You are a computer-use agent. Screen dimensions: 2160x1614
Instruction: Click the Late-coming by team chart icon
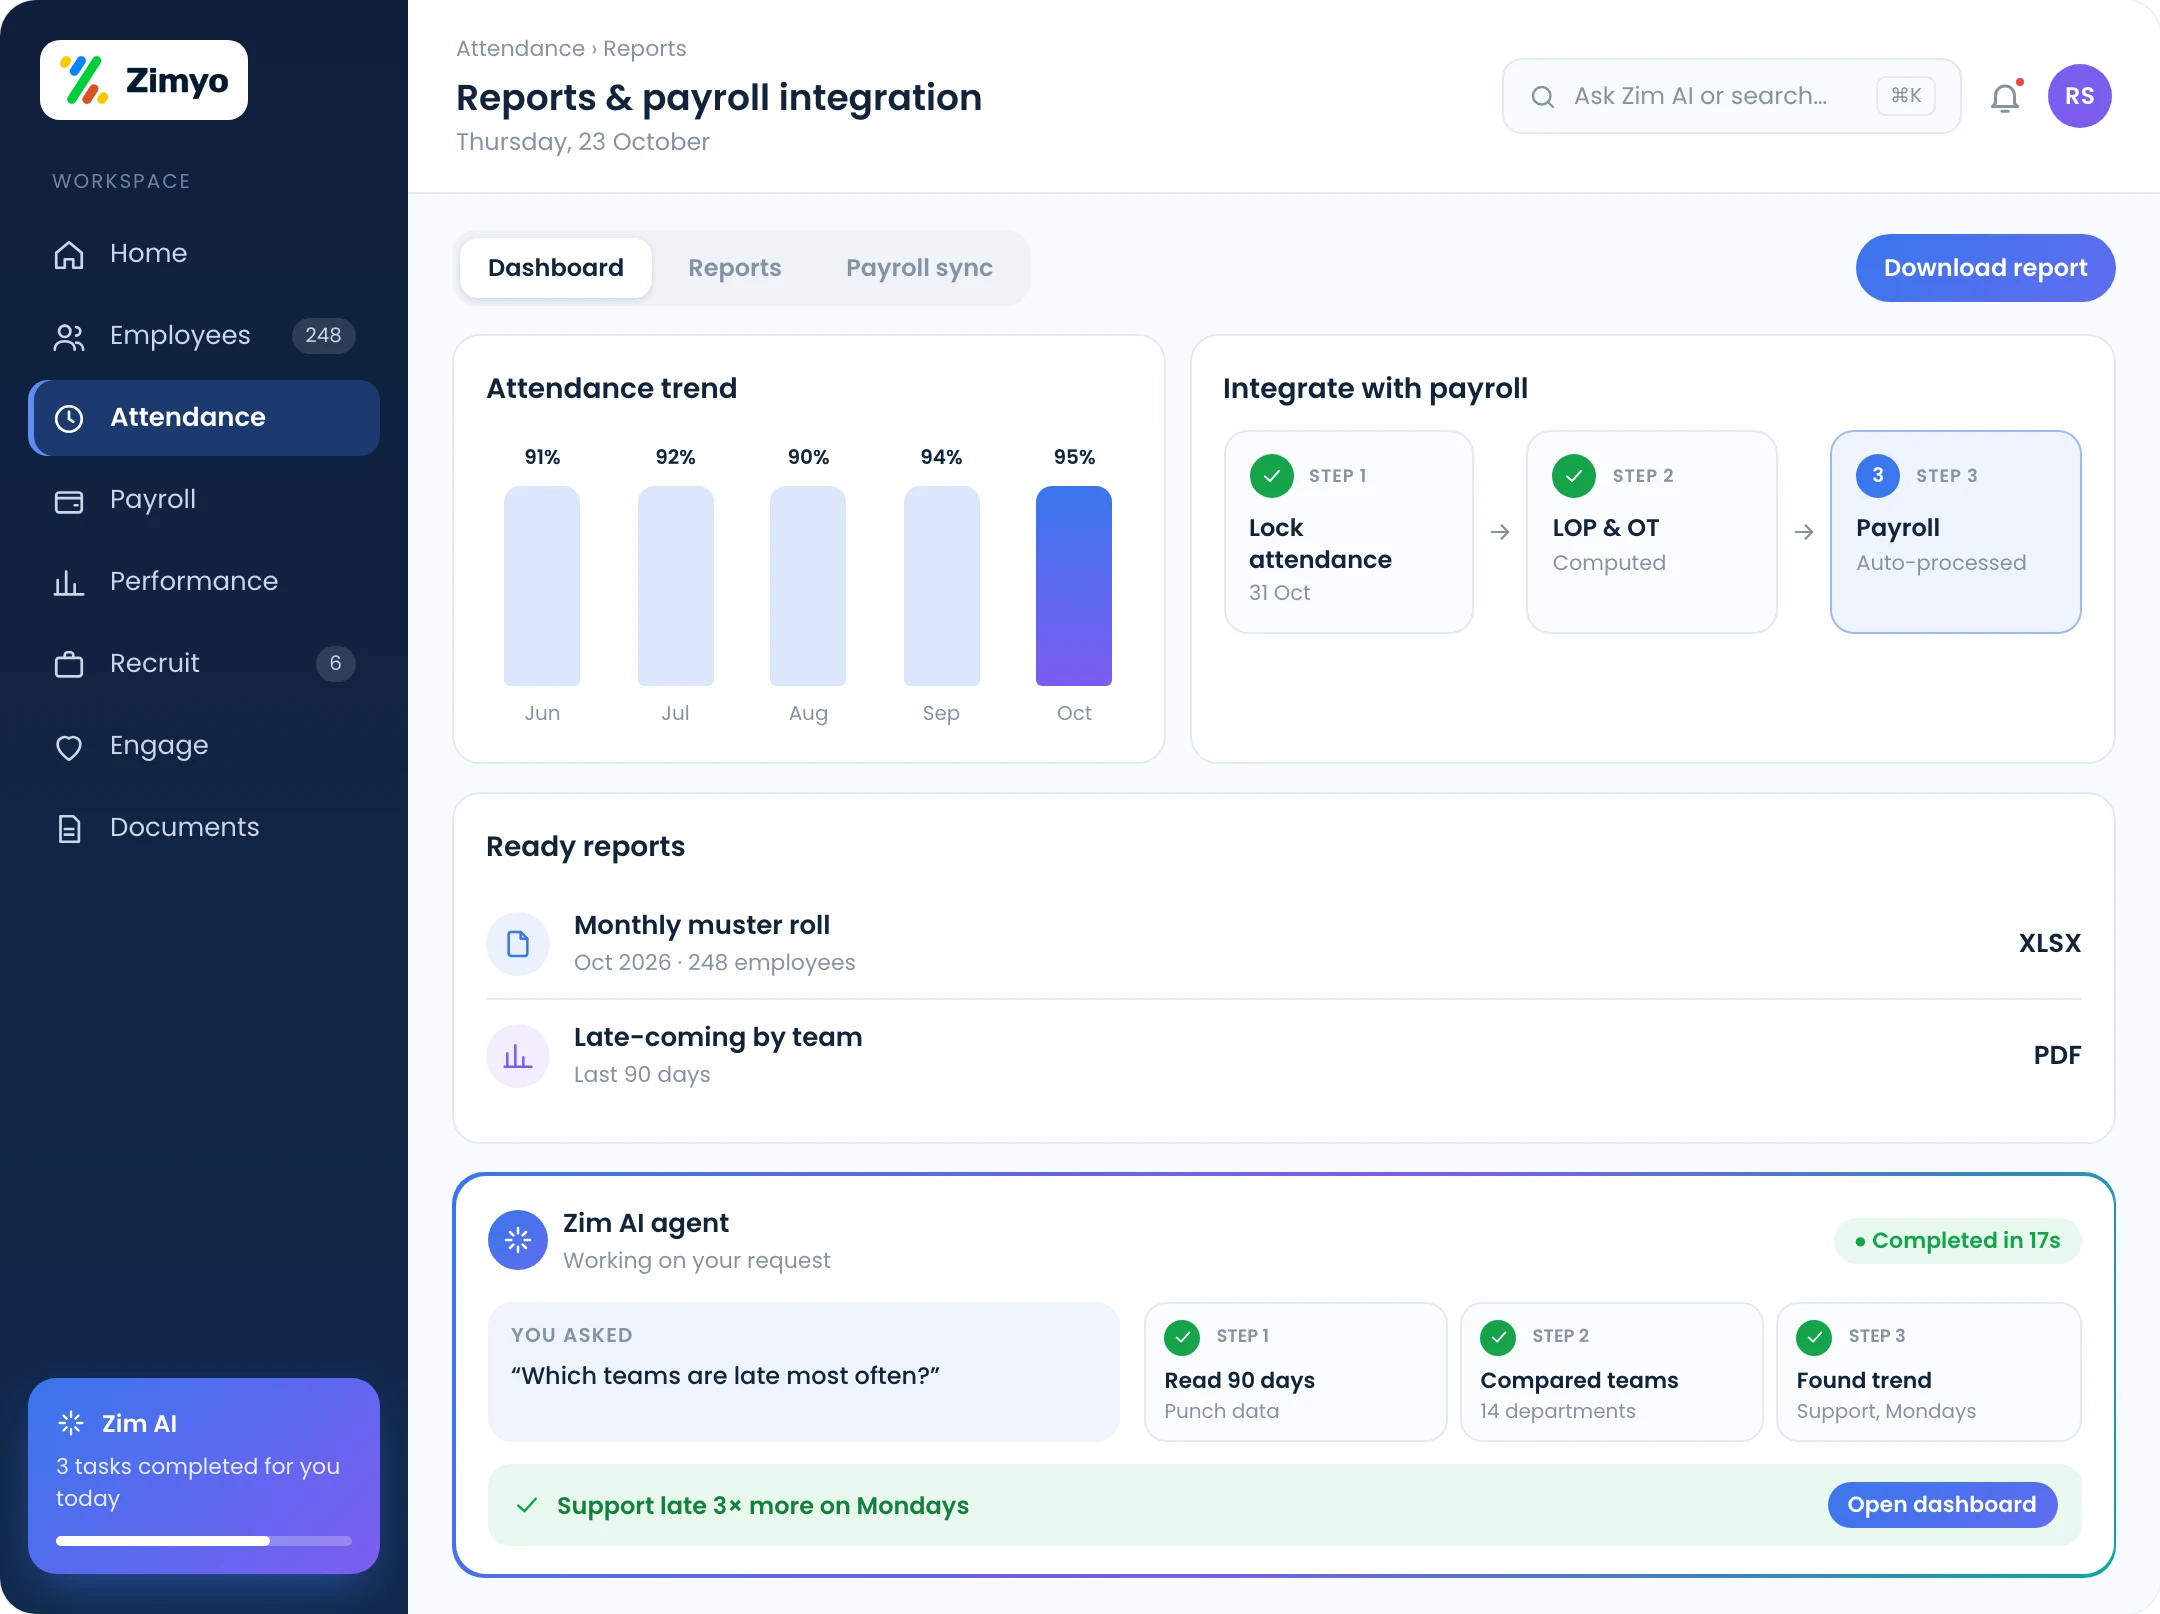(518, 1055)
